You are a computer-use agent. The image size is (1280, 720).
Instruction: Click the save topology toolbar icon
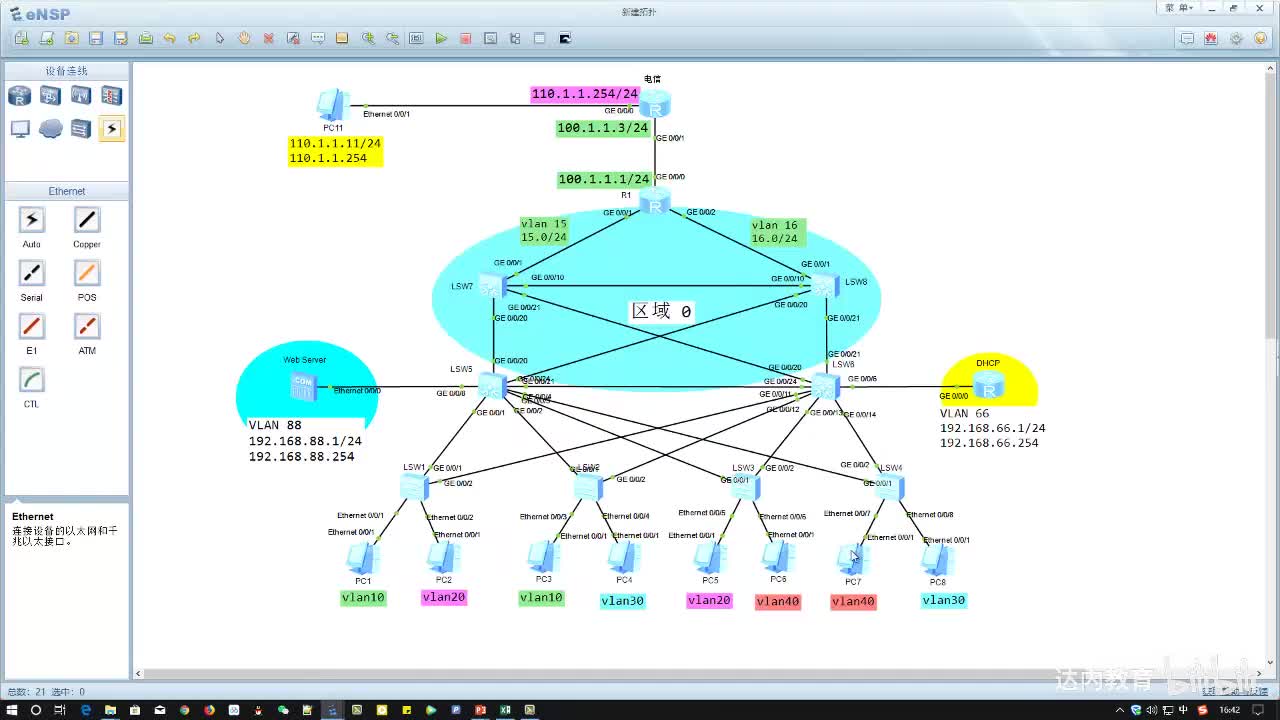[x=96, y=38]
